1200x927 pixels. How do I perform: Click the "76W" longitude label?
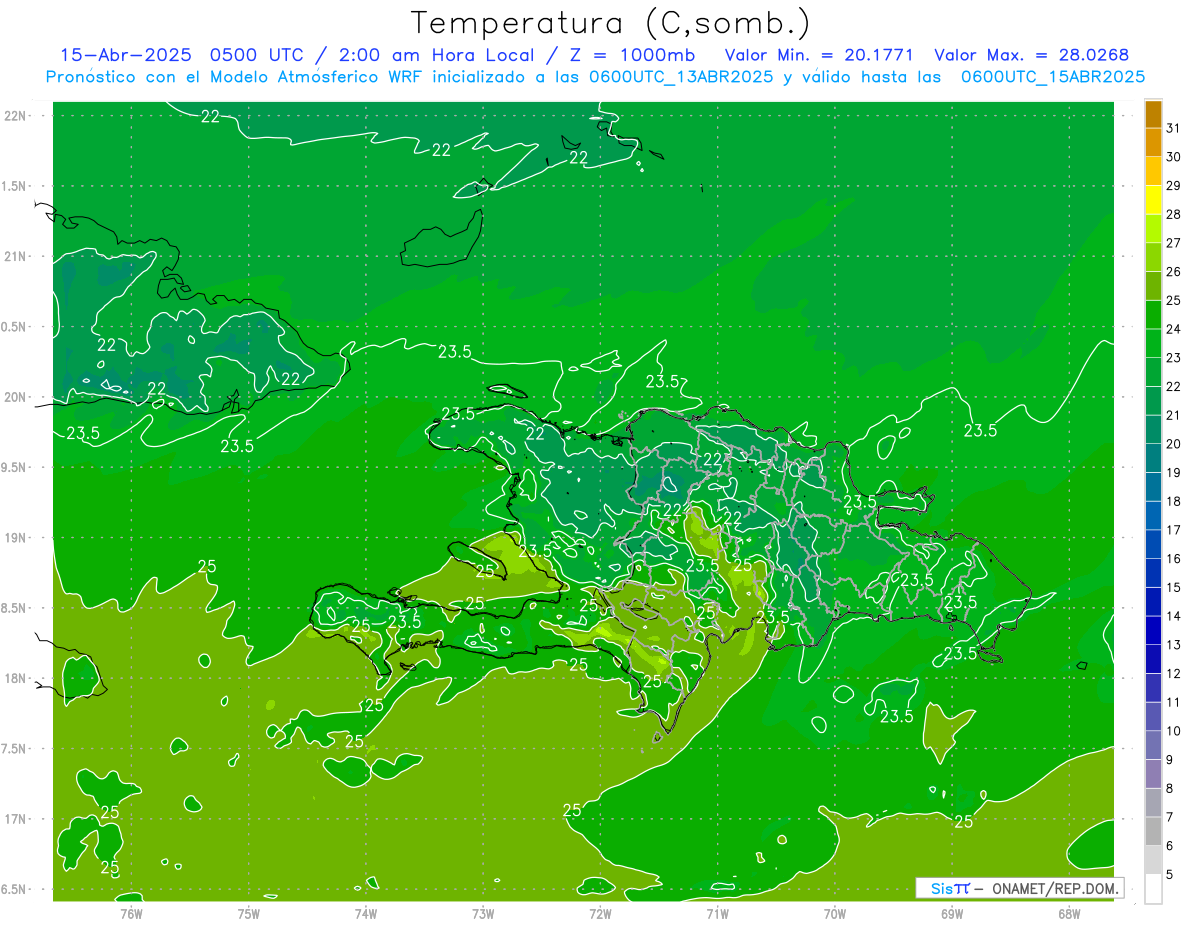(131, 913)
